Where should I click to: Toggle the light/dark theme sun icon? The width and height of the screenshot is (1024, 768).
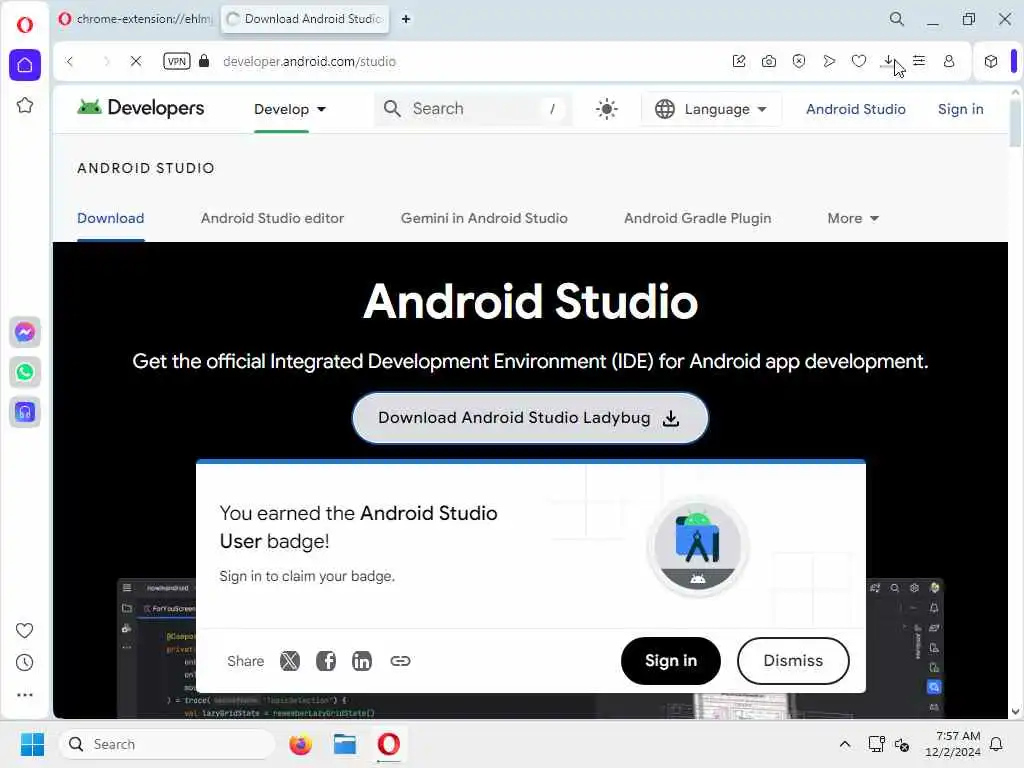coord(607,108)
